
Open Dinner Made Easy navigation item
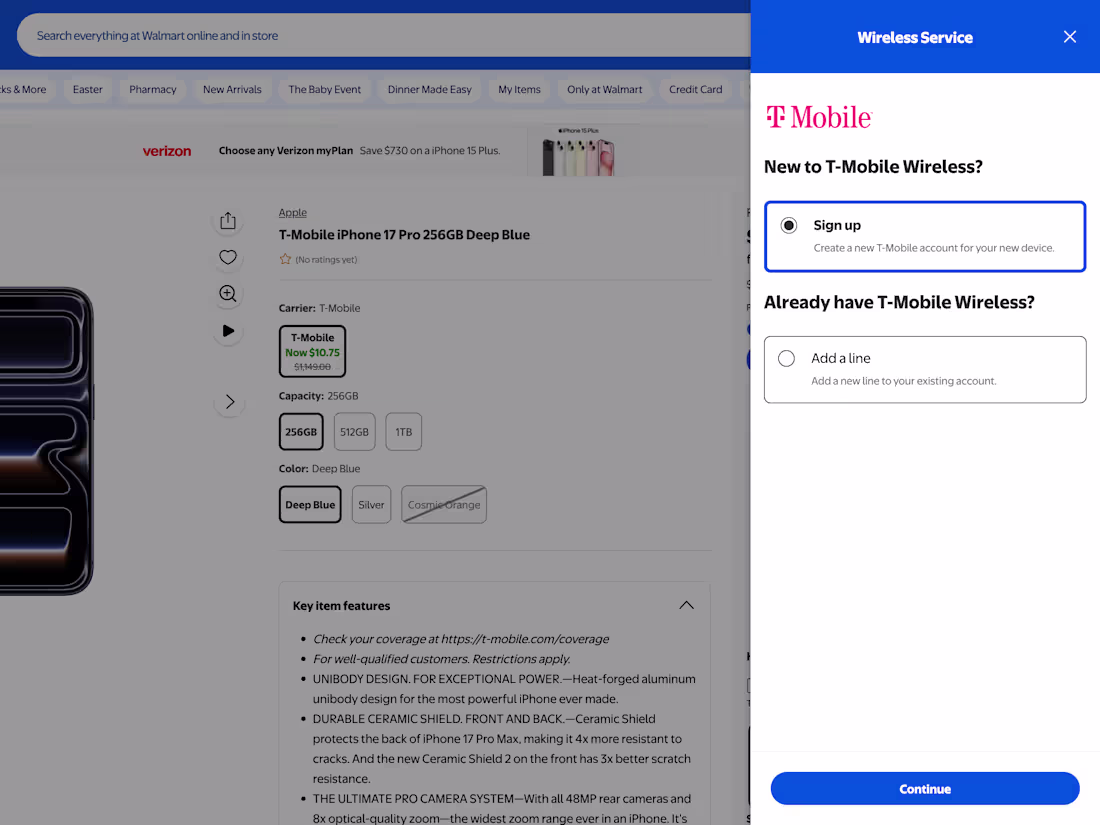pos(429,89)
